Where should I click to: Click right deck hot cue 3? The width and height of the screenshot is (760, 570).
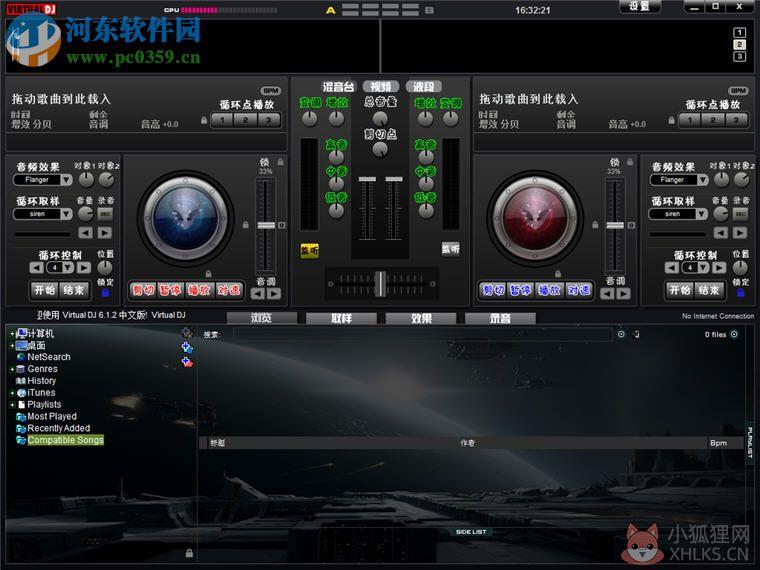[x=736, y=120]
